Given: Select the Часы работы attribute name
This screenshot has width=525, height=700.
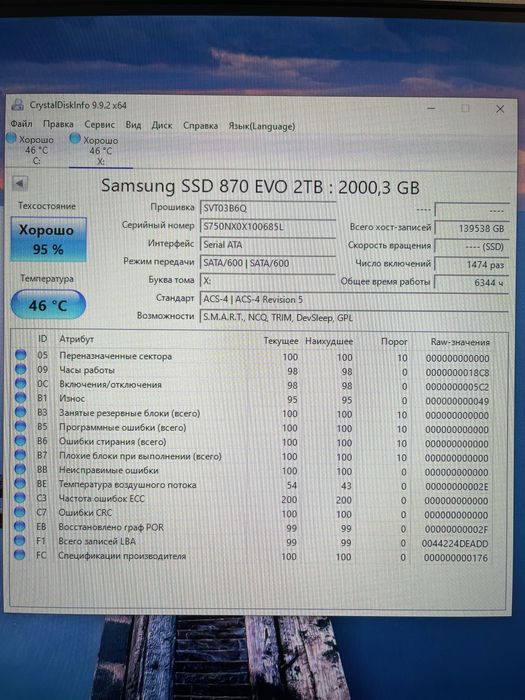Looking at the screenshot, I should click(x=87, y=370).
